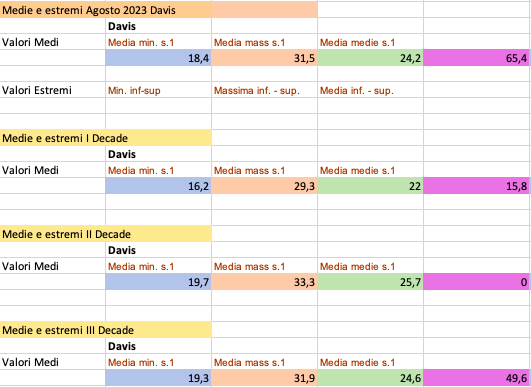This screenshot has height=387, width=531.
Task: Click the magenta cell showing 65,4
Action: (x=476, y=58)
